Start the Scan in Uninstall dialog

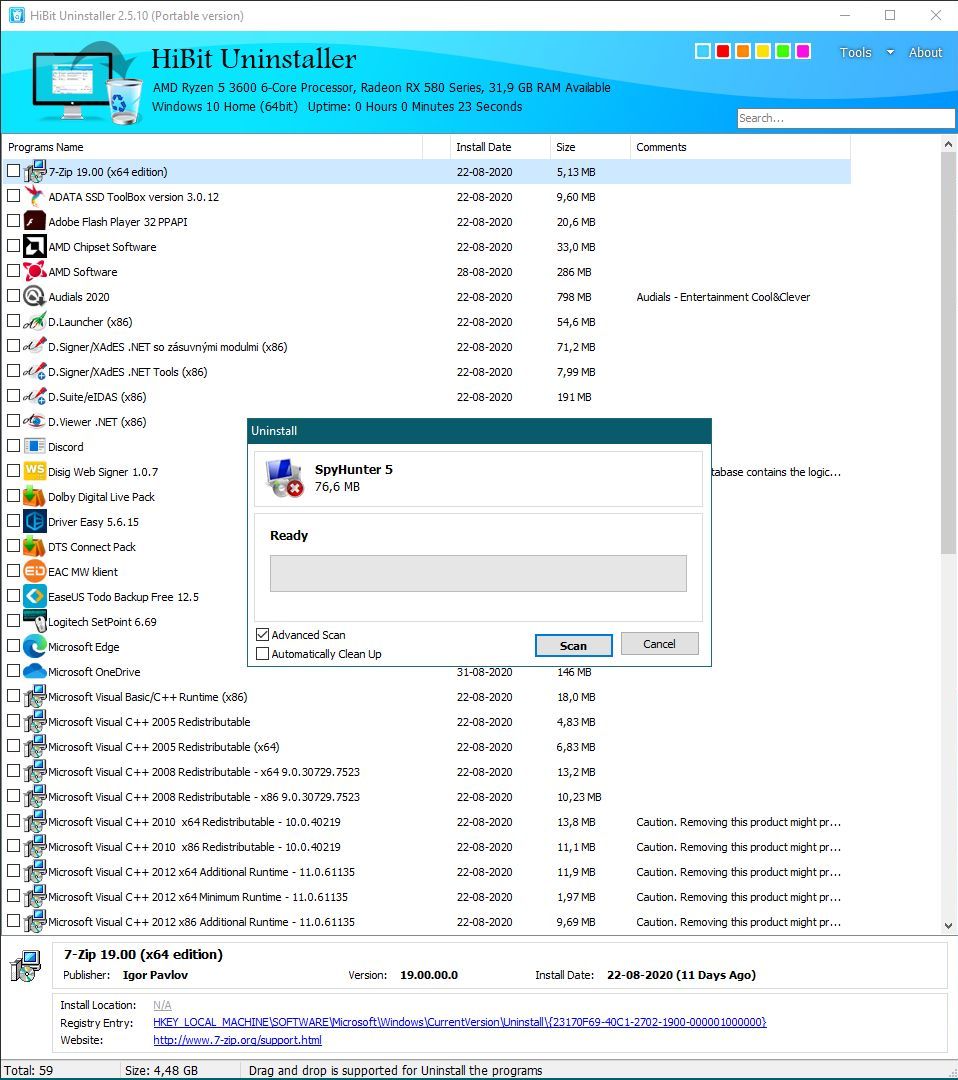click(573, 645)
